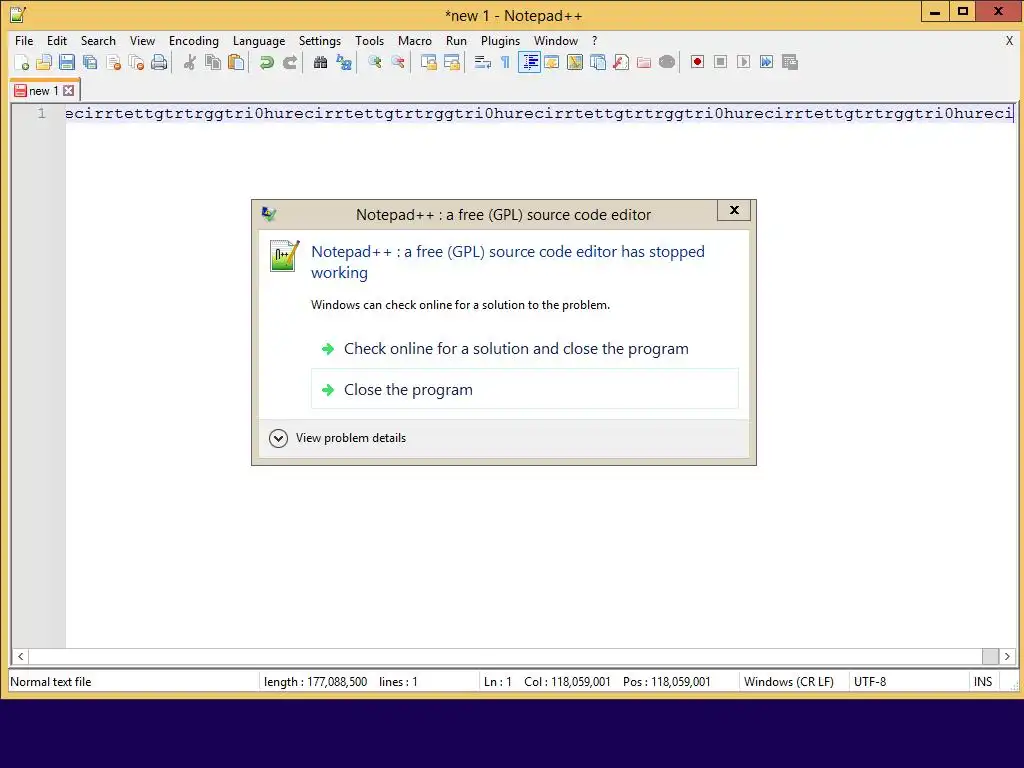This screenshot has height=768, width=1024.
Task: Open the Window menu
Action: pos(556,40)
